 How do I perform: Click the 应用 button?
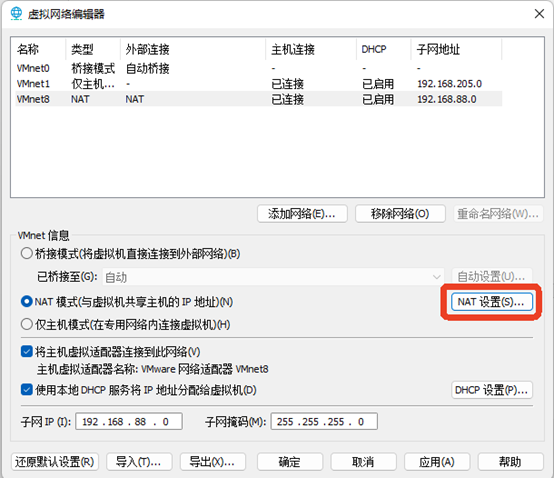click(437, 462)
